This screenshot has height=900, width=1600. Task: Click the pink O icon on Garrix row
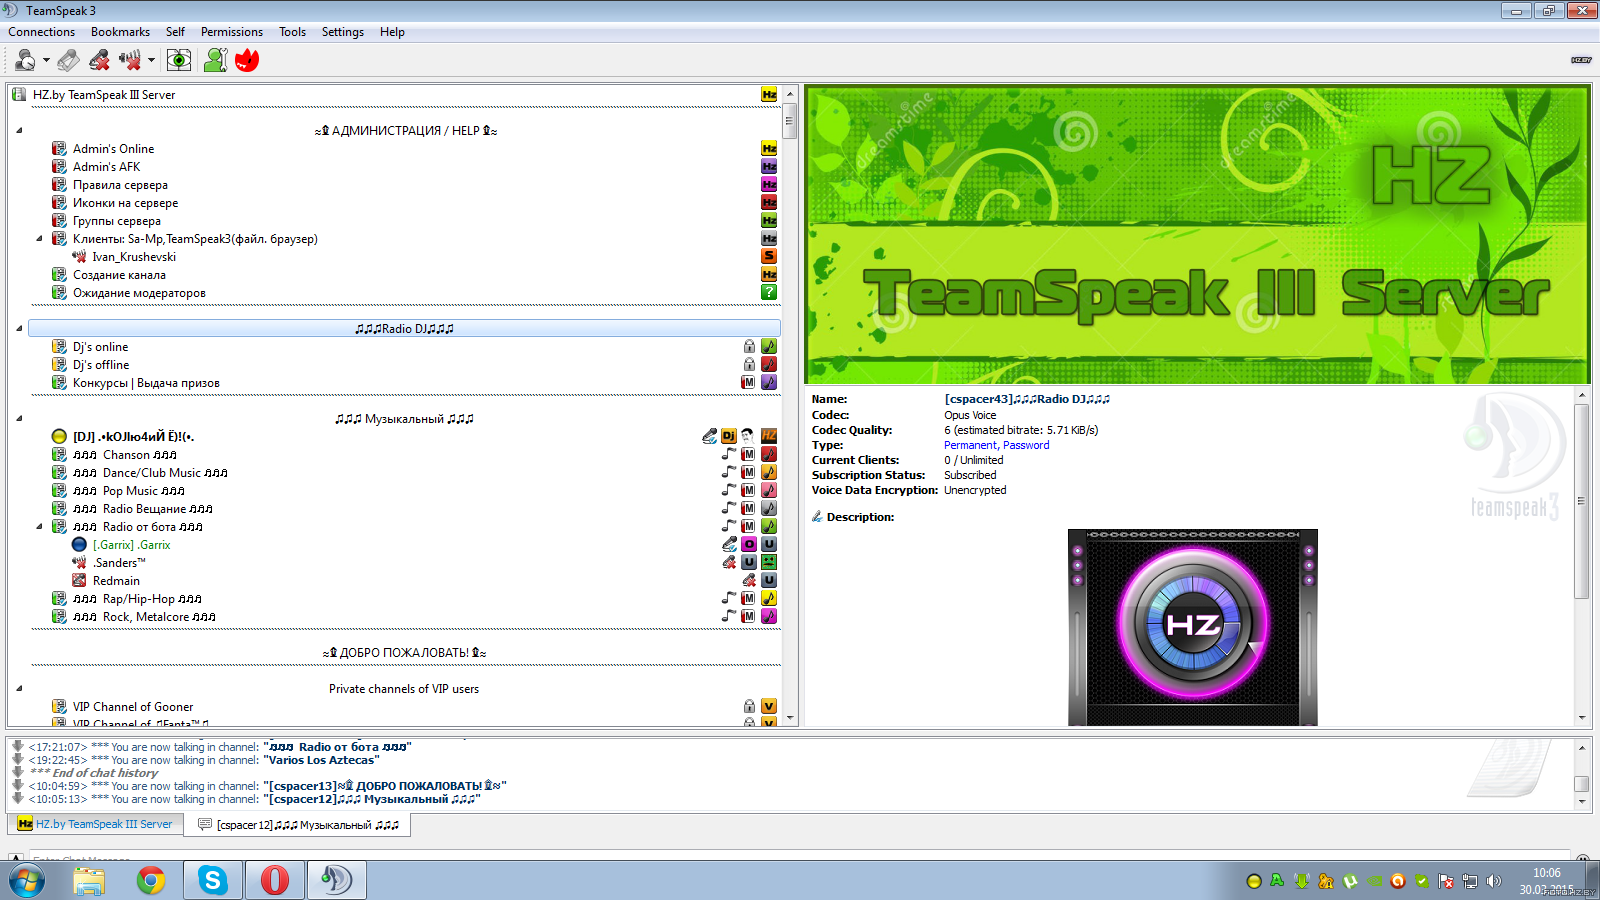coord(748,545)
